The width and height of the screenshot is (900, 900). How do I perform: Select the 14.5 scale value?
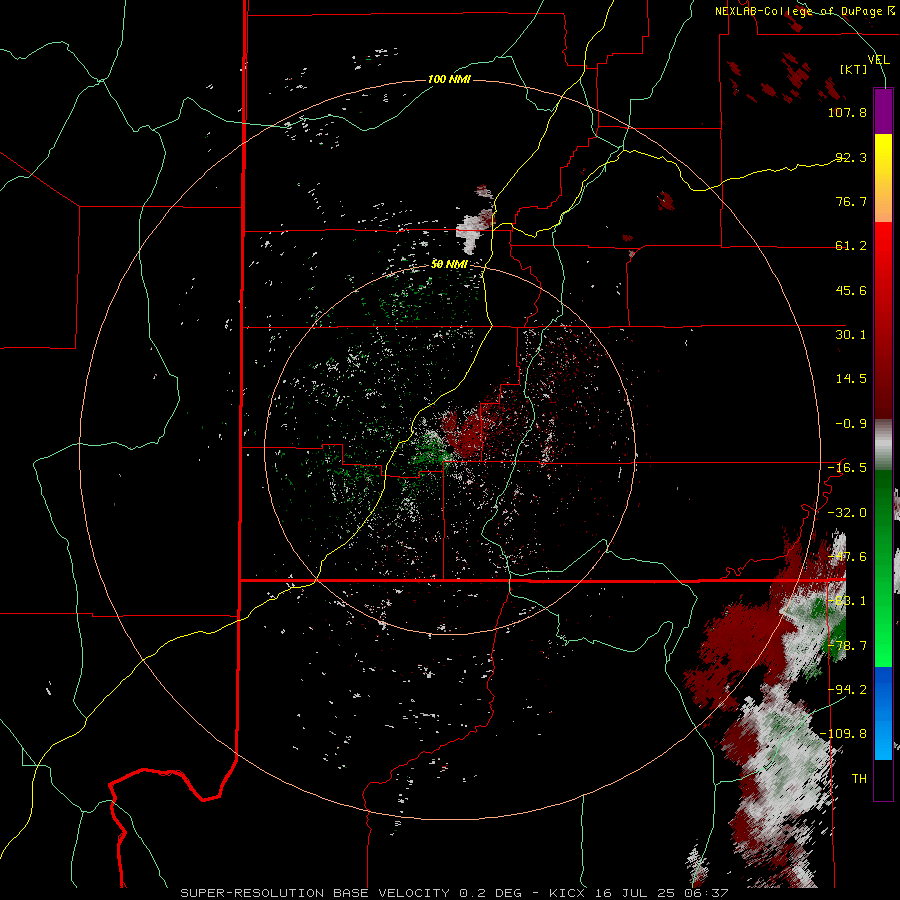(851, 379)
